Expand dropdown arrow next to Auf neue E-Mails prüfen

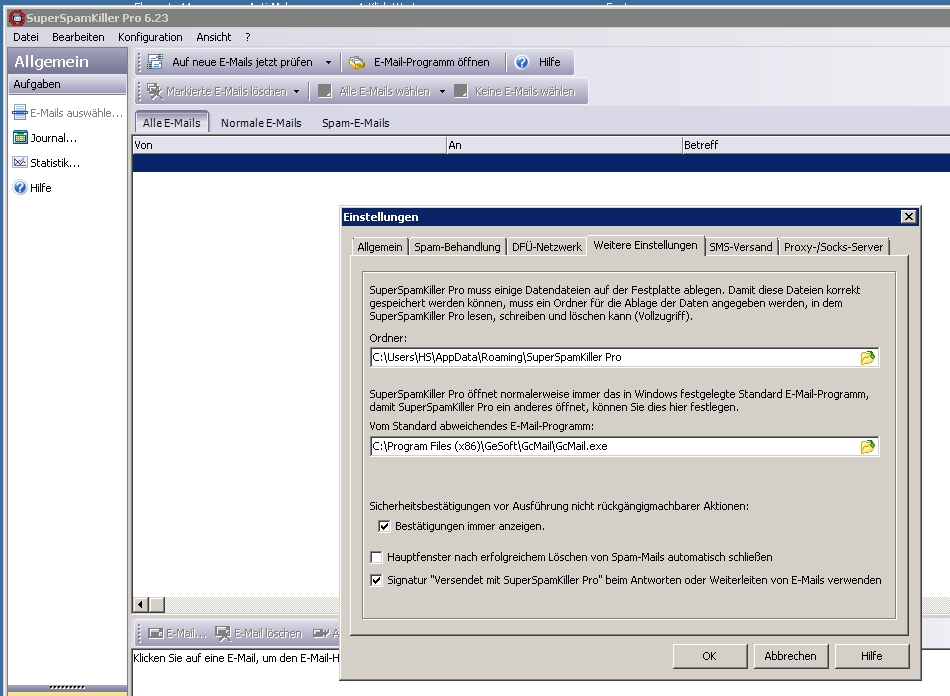[328, 62]
